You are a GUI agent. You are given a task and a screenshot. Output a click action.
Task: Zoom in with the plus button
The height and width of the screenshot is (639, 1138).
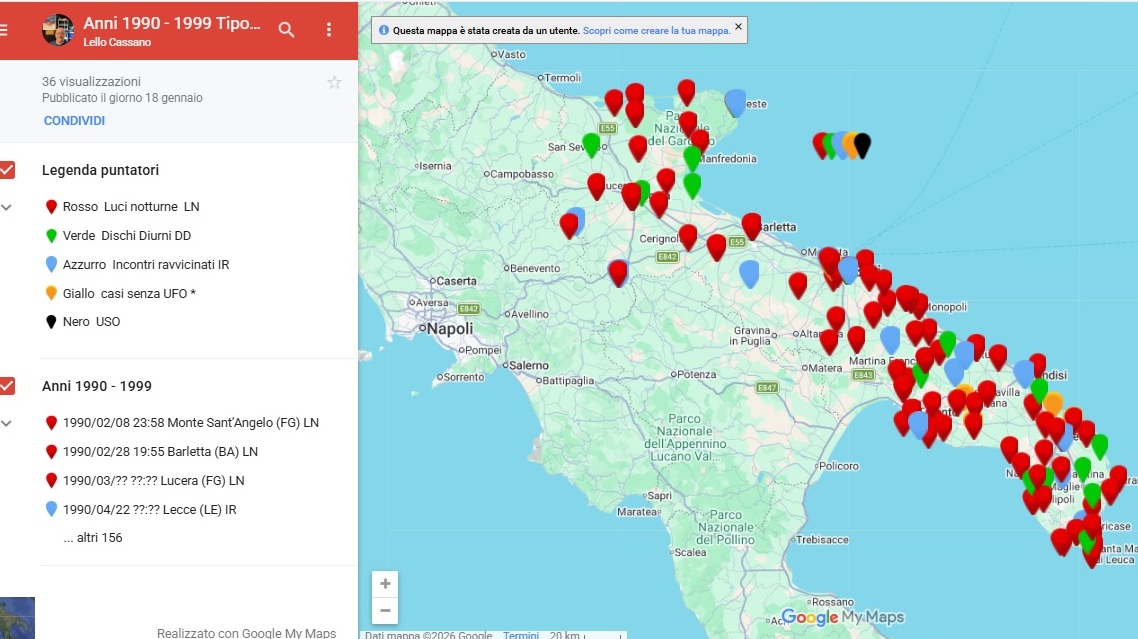pyautogui.click(x=385, y=584)
